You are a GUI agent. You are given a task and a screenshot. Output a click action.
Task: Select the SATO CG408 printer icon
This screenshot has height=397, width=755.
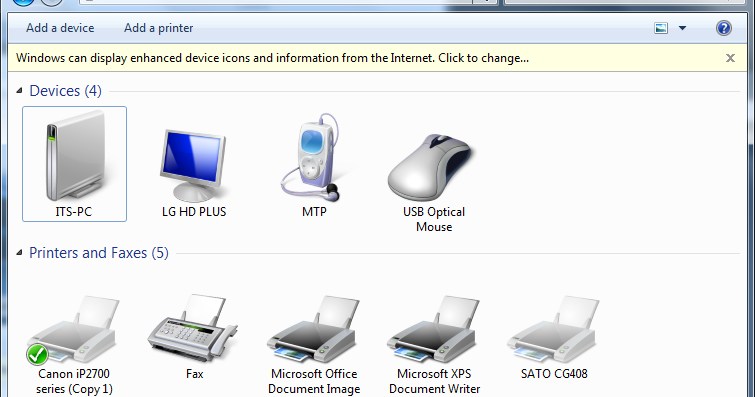(553, 330)
